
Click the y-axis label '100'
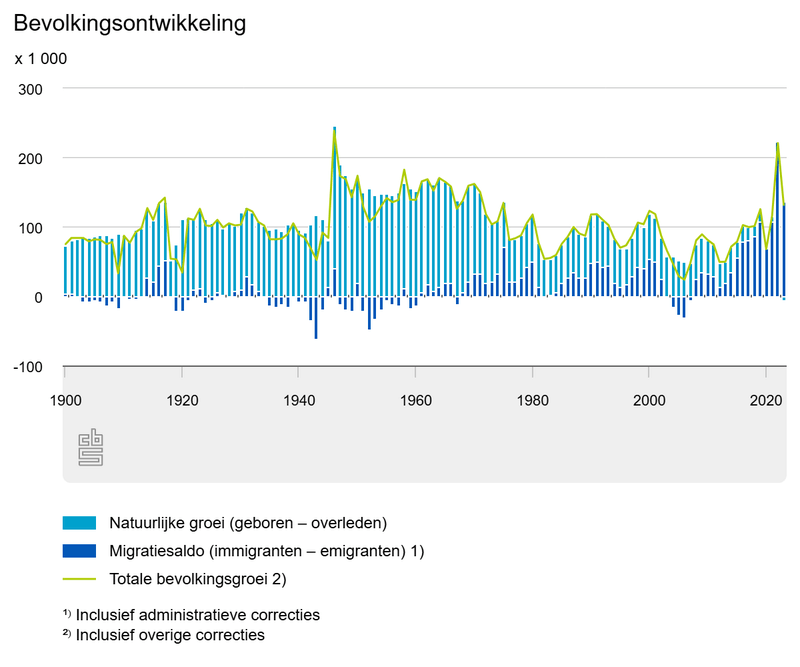coord(31,229)
